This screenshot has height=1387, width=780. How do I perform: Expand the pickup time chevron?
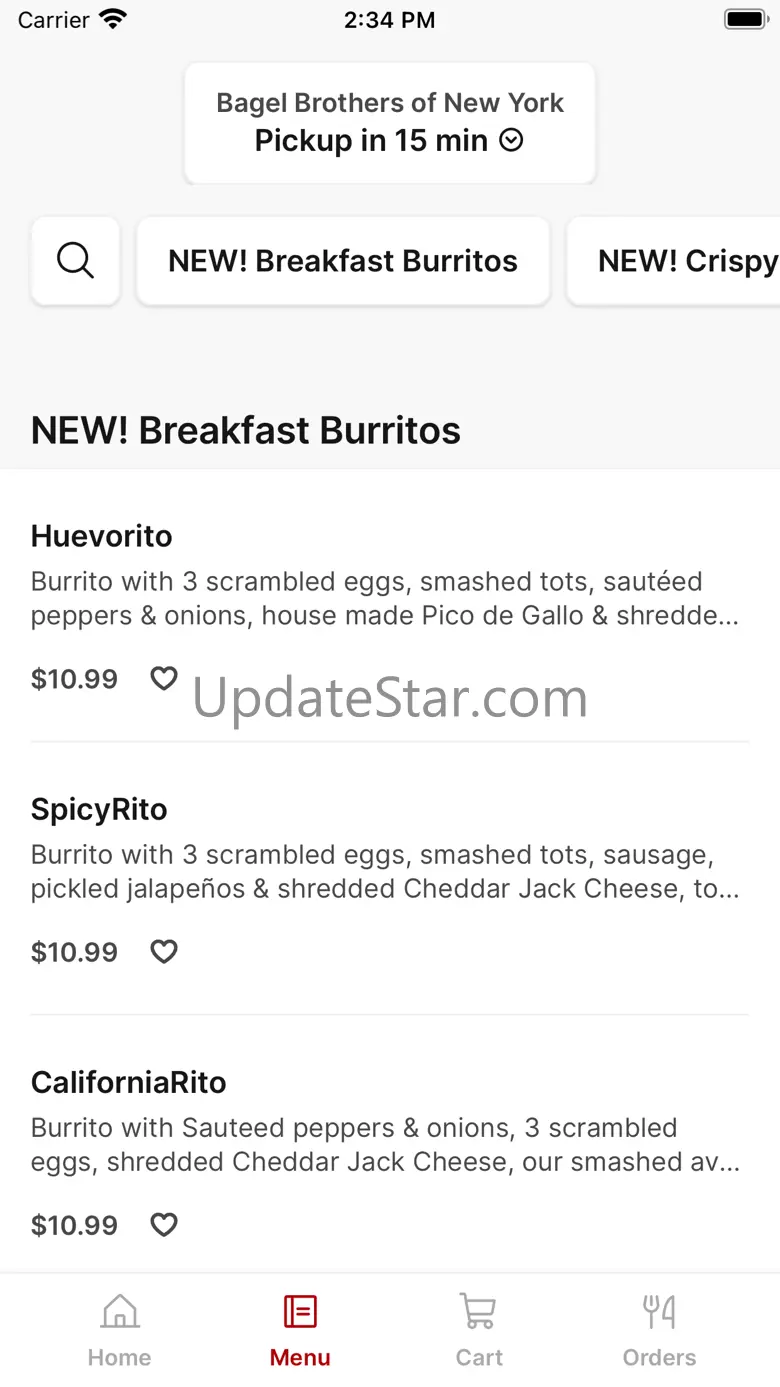coord(511,141)
